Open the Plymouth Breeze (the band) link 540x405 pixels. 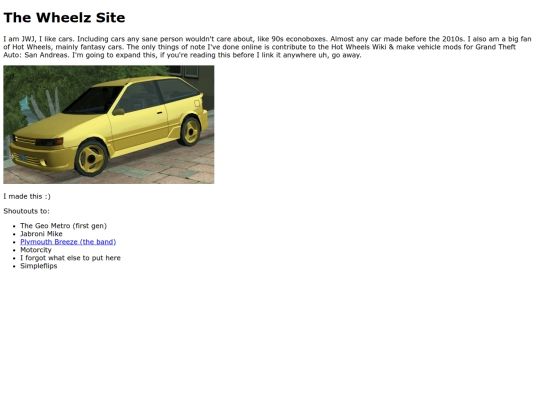68,242
